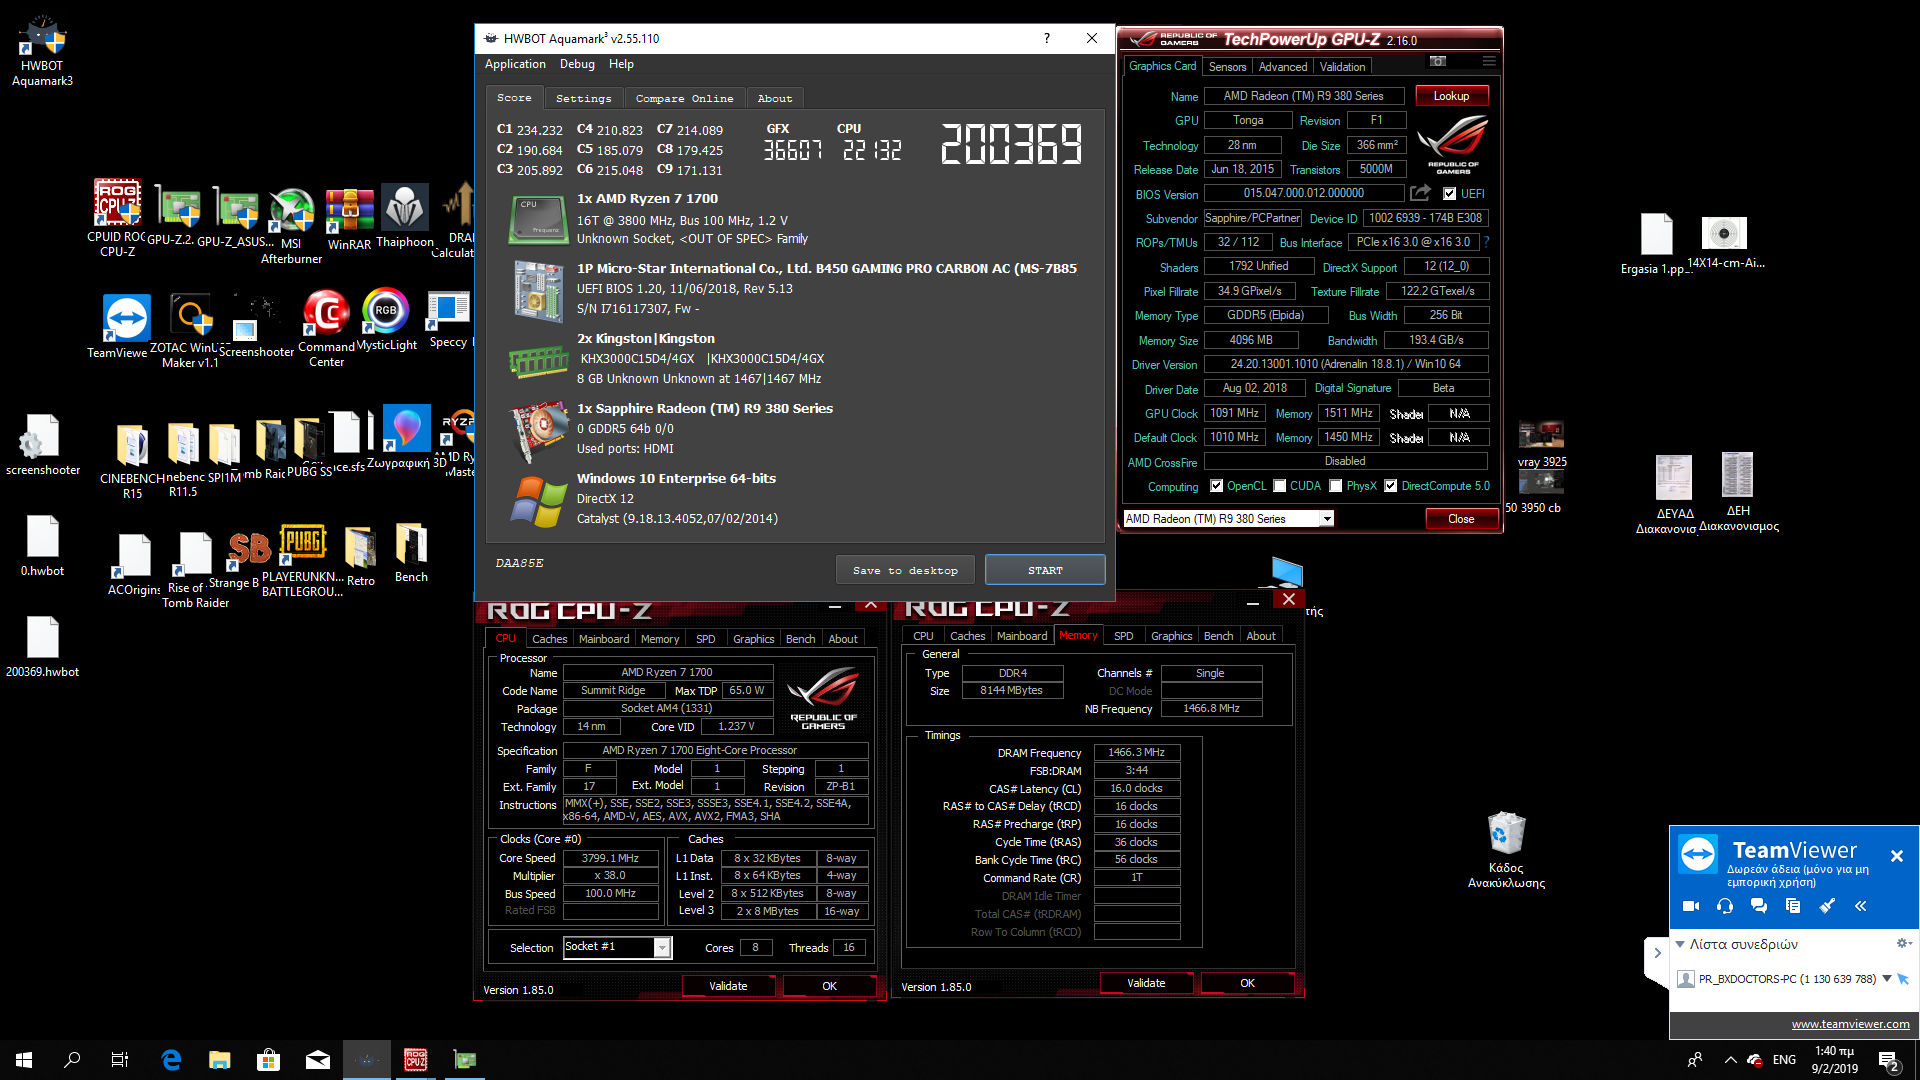1920x1080 pixels.
Task: Open File Explorer from the taskbar
Action: 220,1060
